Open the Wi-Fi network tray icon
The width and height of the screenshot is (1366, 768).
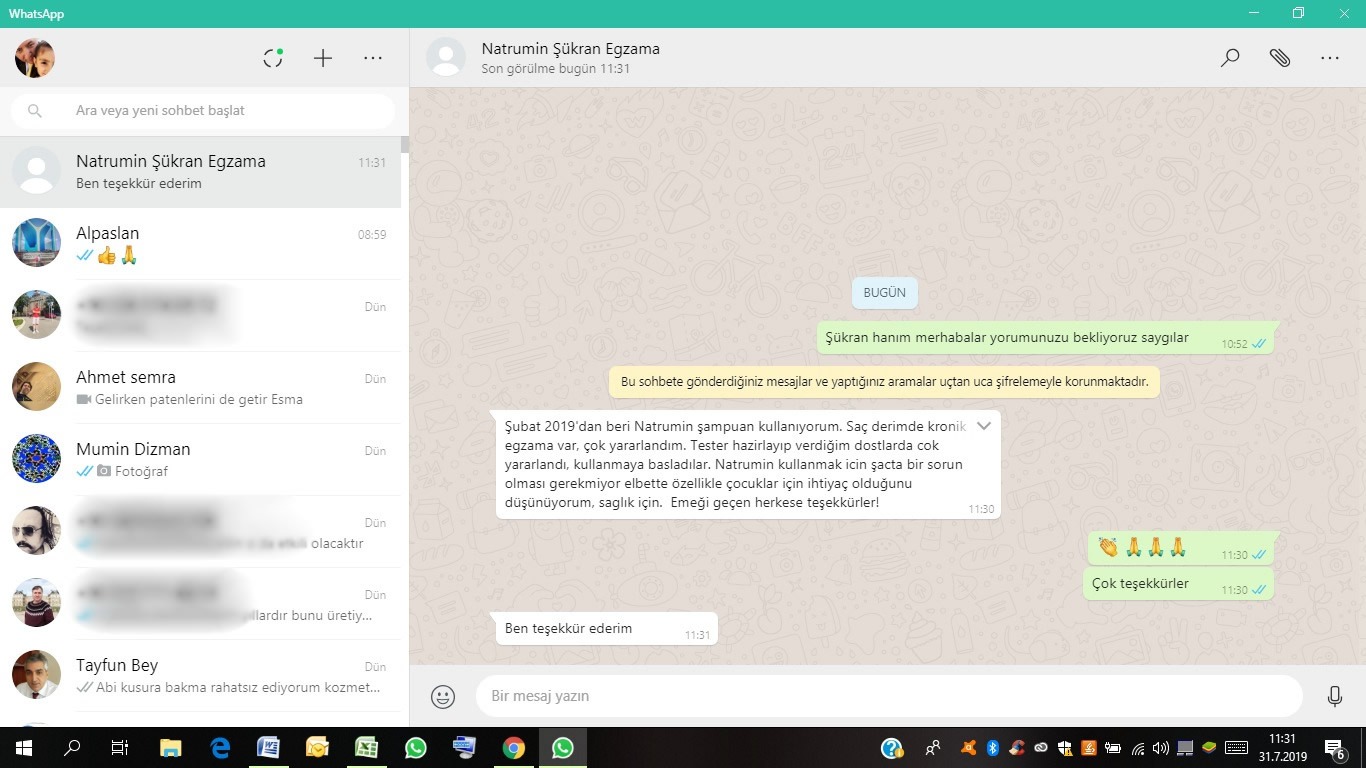[x=1138, y=748]
